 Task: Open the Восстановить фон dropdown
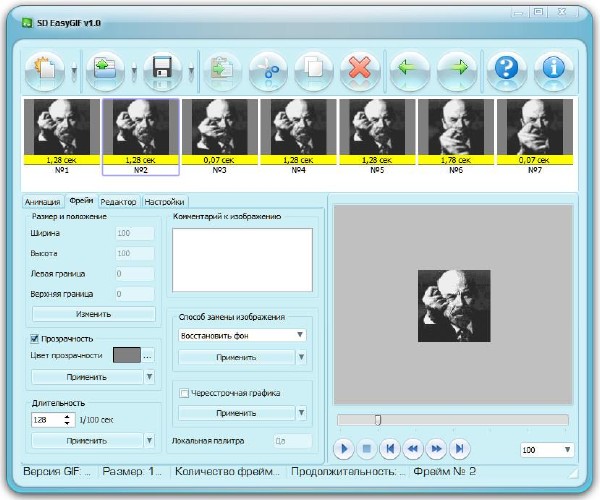pyautogui.click(x=242, y=335)
